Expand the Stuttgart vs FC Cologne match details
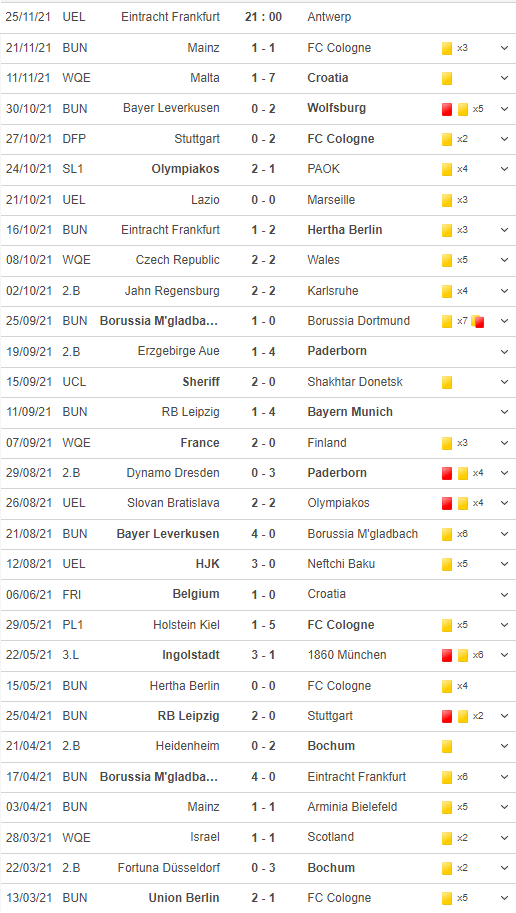Image resolution: width=516 pixels, height=913 pixels. click(x=504, y=139)
